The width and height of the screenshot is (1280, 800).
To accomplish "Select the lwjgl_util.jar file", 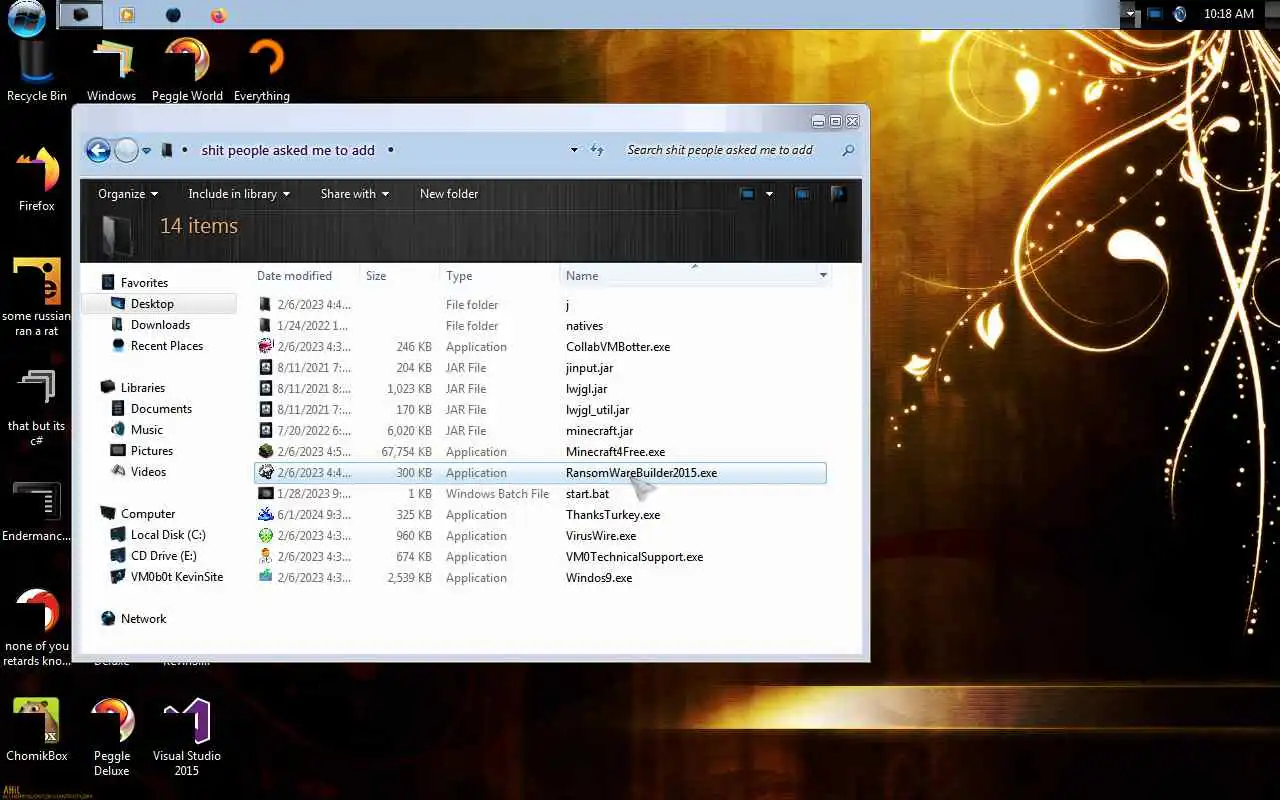I will 540,410.
